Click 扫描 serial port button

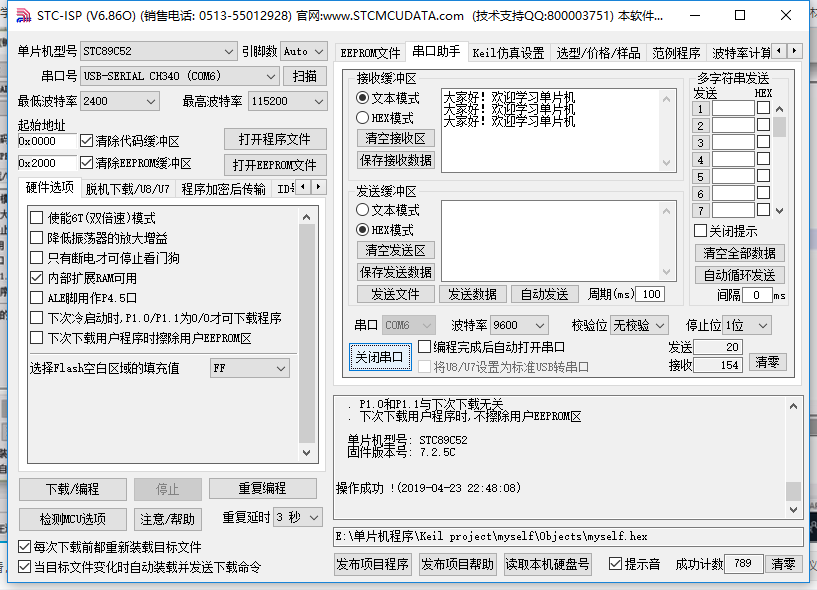(305, 76)
